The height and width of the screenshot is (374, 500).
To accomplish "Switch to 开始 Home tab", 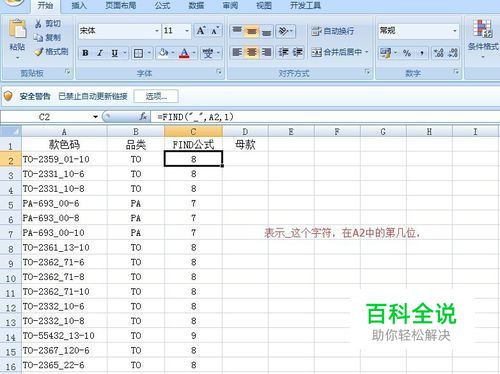I will click(x=45, y=5).
